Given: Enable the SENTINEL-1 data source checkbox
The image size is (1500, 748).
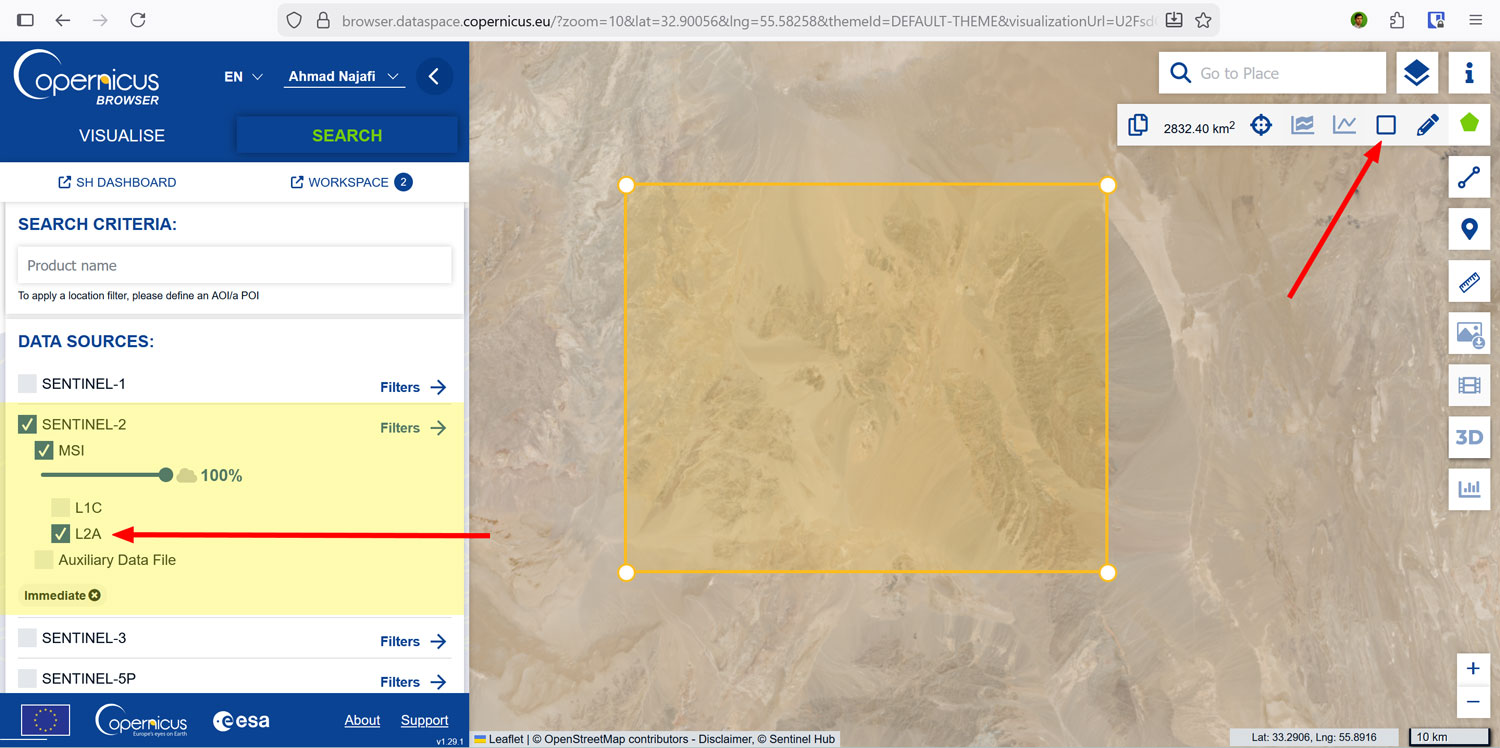Looking at the screenshot, I should [28, 384].
